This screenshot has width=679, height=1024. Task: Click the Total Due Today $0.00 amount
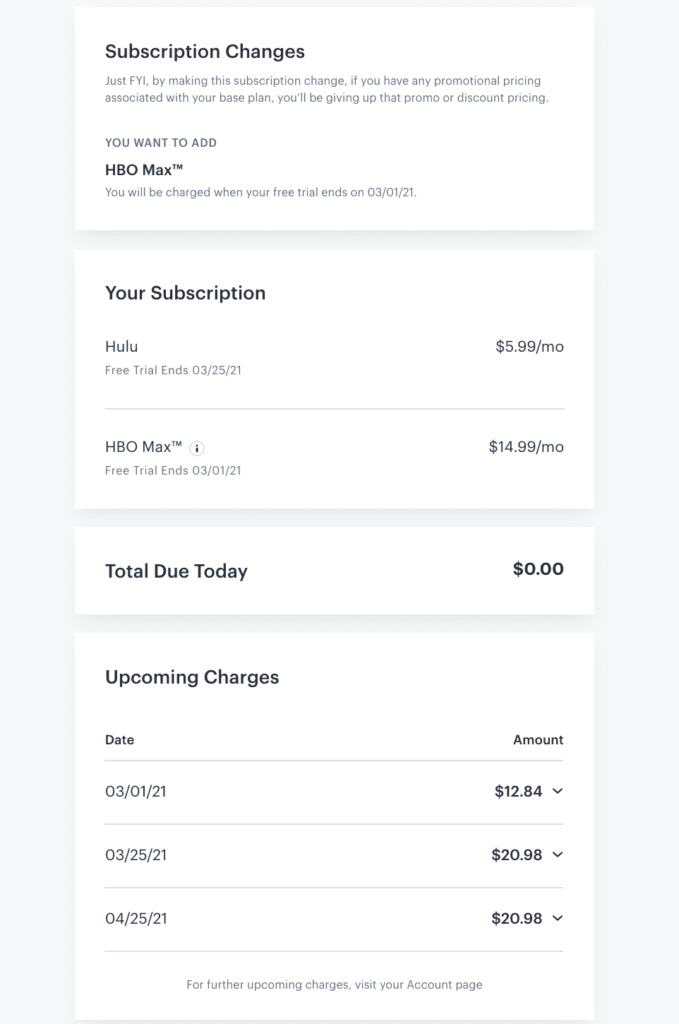point(538,569)
